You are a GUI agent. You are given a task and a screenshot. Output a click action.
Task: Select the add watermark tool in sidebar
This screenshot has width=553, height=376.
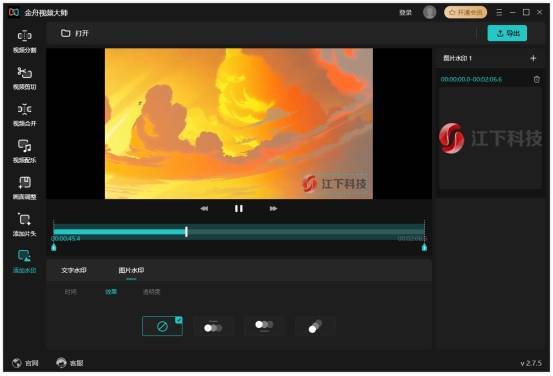[x=24, y=261]
